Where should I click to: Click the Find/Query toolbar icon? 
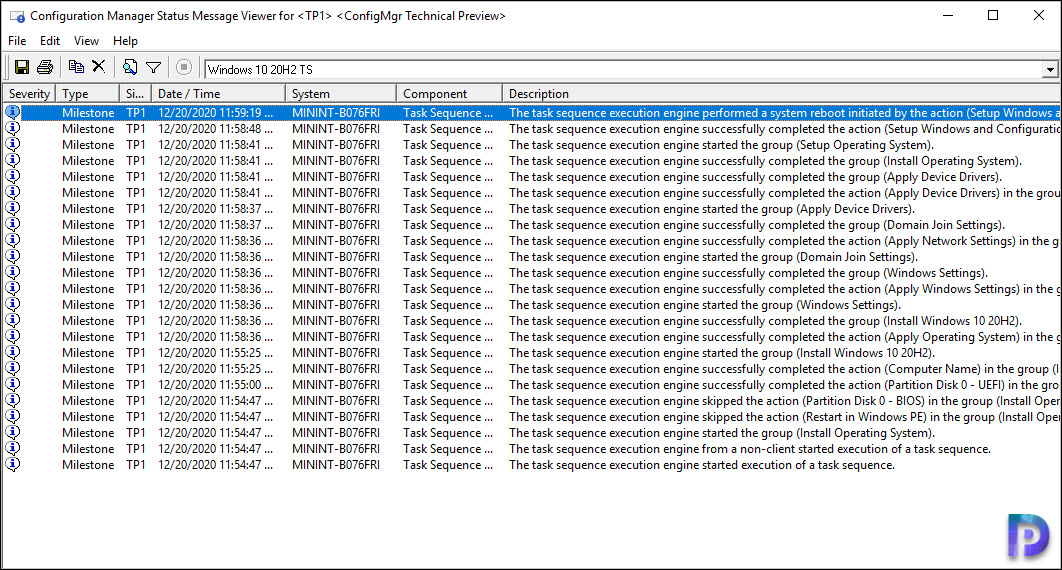pos(130,67)
